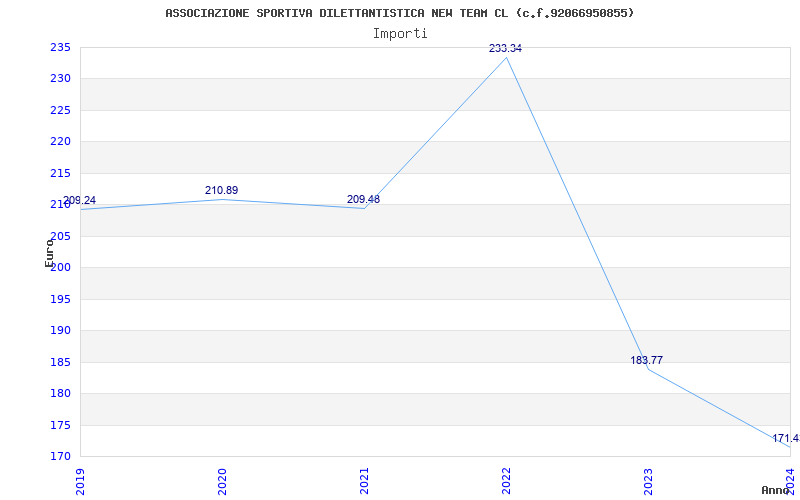Click the Euro y-axis title
Screen dimensions: 800x500
coord(49,253)
